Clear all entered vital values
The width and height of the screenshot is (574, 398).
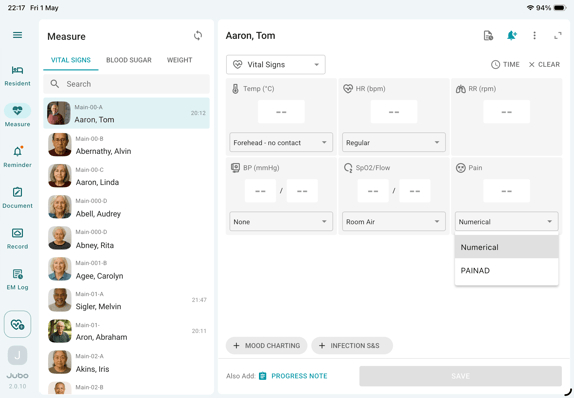point(544,64)
